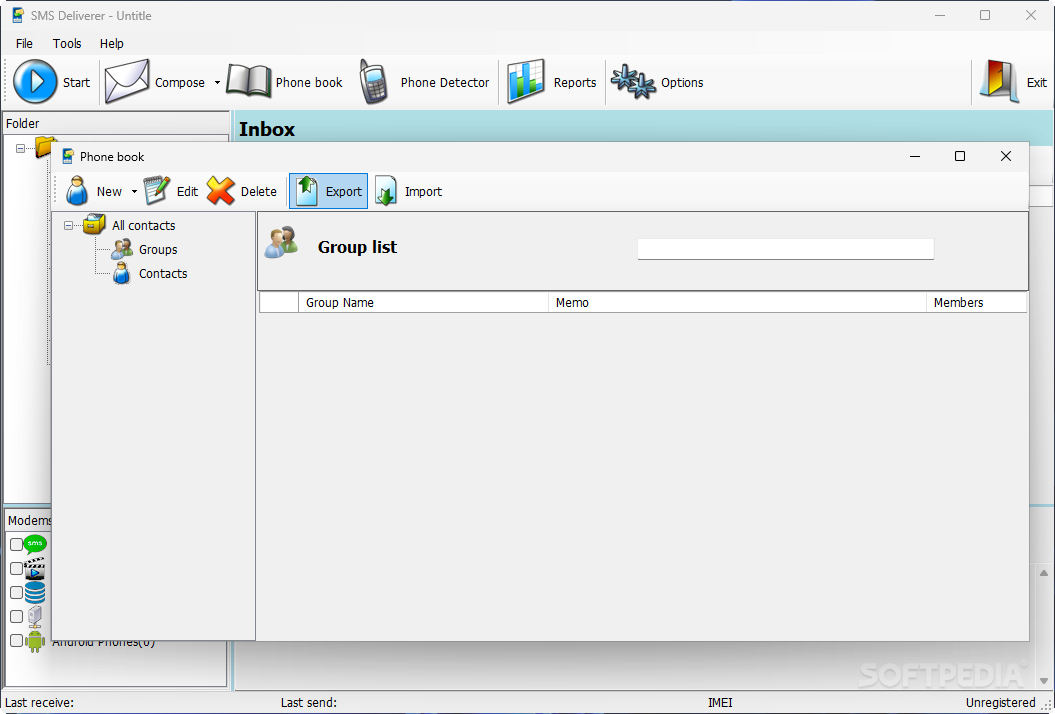Click main window scrollbar down arrow
Screen dimensions: 1055x714
[1044, 681]
